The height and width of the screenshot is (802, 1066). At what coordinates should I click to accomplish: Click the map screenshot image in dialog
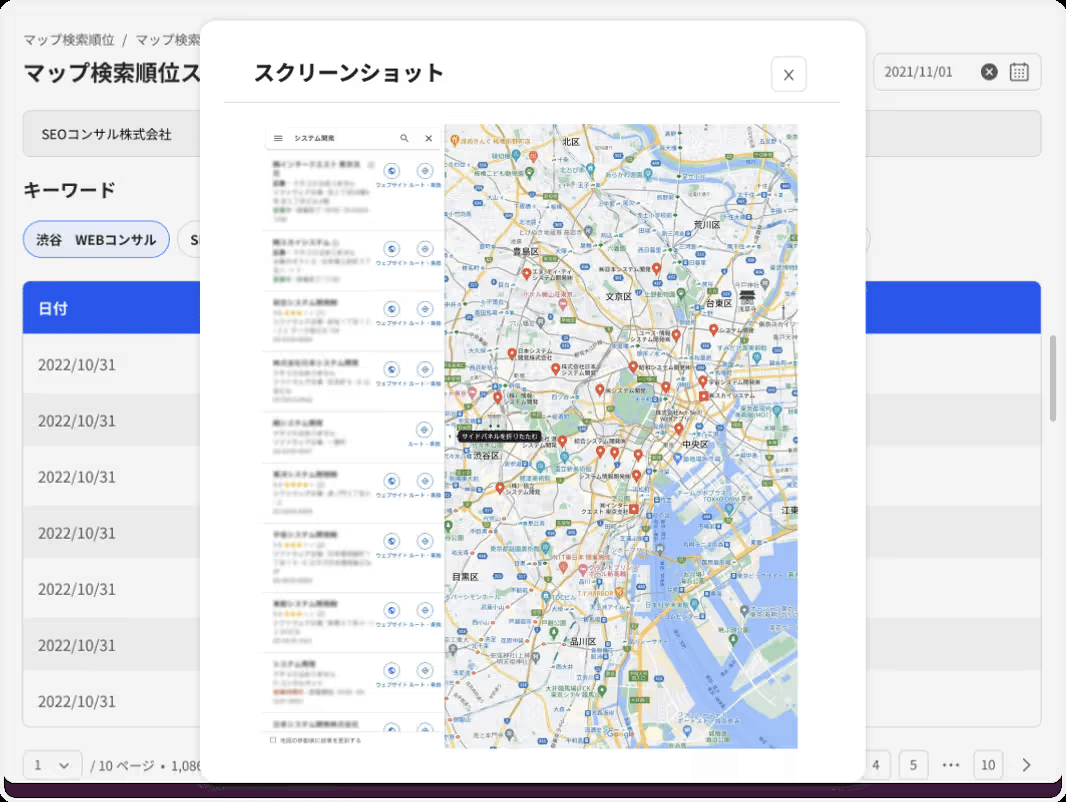tap(531, 436)
